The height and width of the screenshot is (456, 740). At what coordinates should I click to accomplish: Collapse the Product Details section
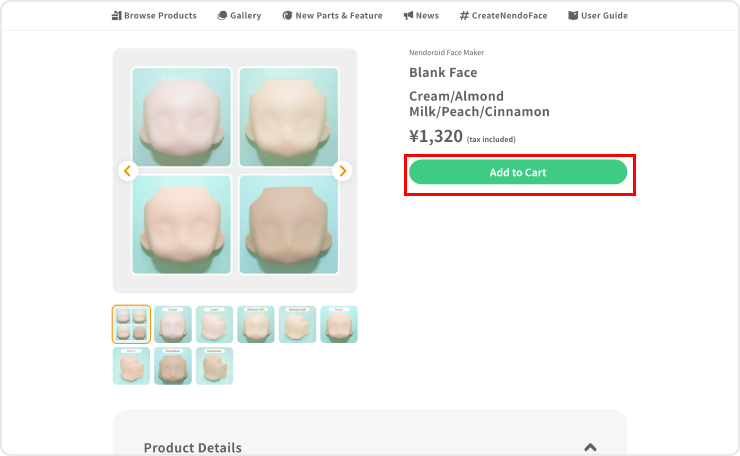coord(590,447)
